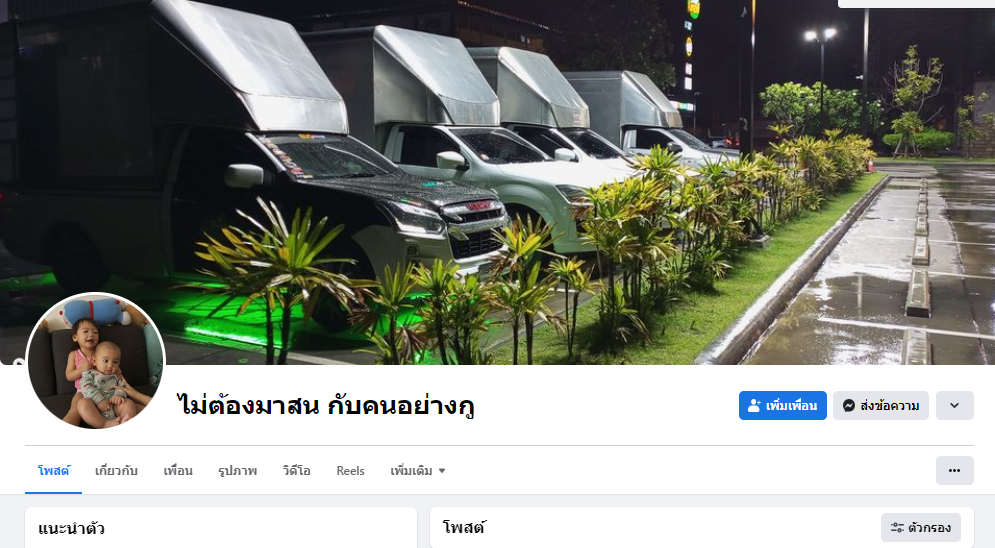Image resolution: width=995 pixels, height=548 pixels.
Task: Click the add friend person icon
Action: point(754,405)
